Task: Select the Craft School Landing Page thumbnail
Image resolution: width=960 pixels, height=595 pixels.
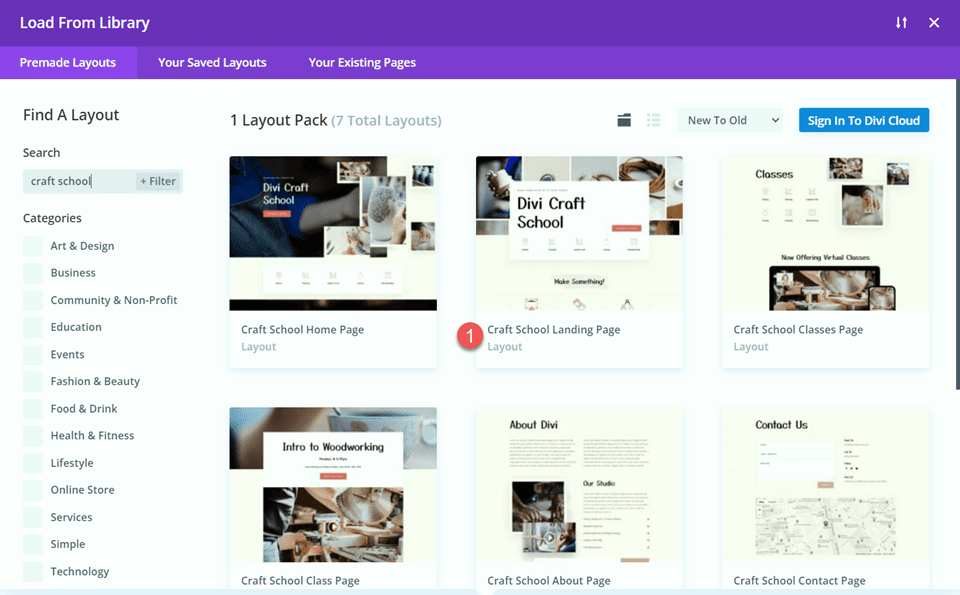Action: [x=579, y=233]
